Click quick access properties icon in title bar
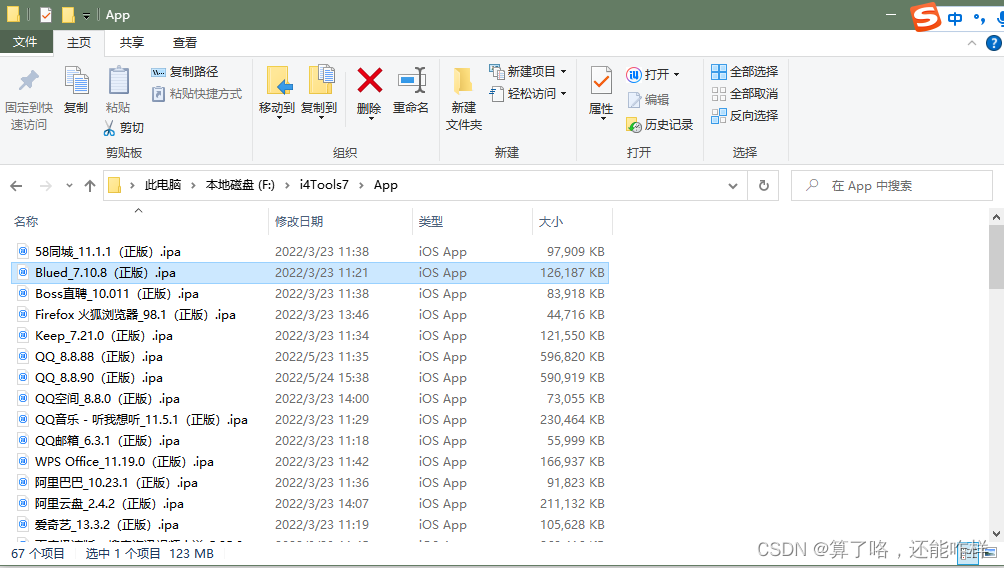The image size is (1004, 568). coord(45,15)
